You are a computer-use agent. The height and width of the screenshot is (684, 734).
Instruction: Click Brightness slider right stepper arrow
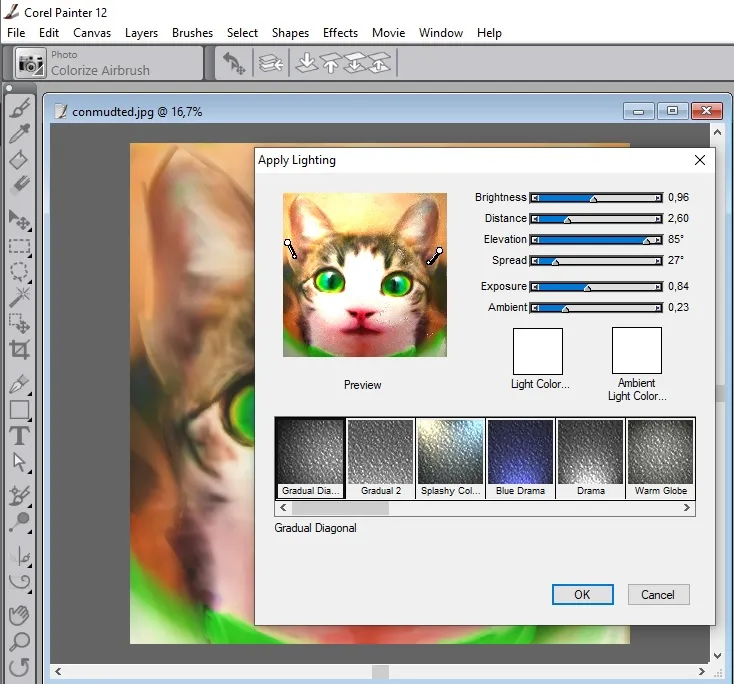pos(658,198)
